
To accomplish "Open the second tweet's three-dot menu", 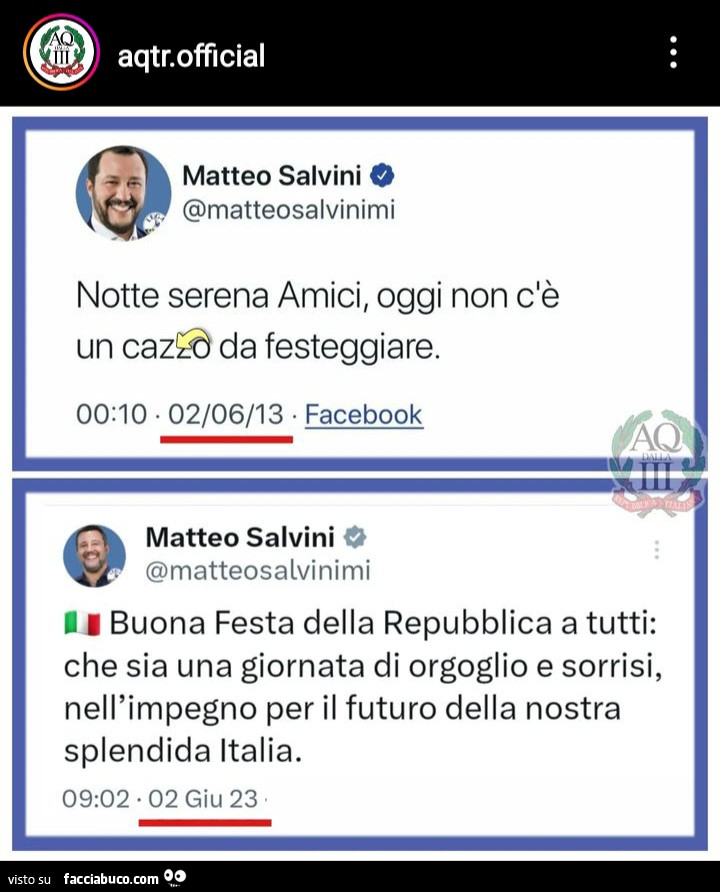I will coord(657,550).
